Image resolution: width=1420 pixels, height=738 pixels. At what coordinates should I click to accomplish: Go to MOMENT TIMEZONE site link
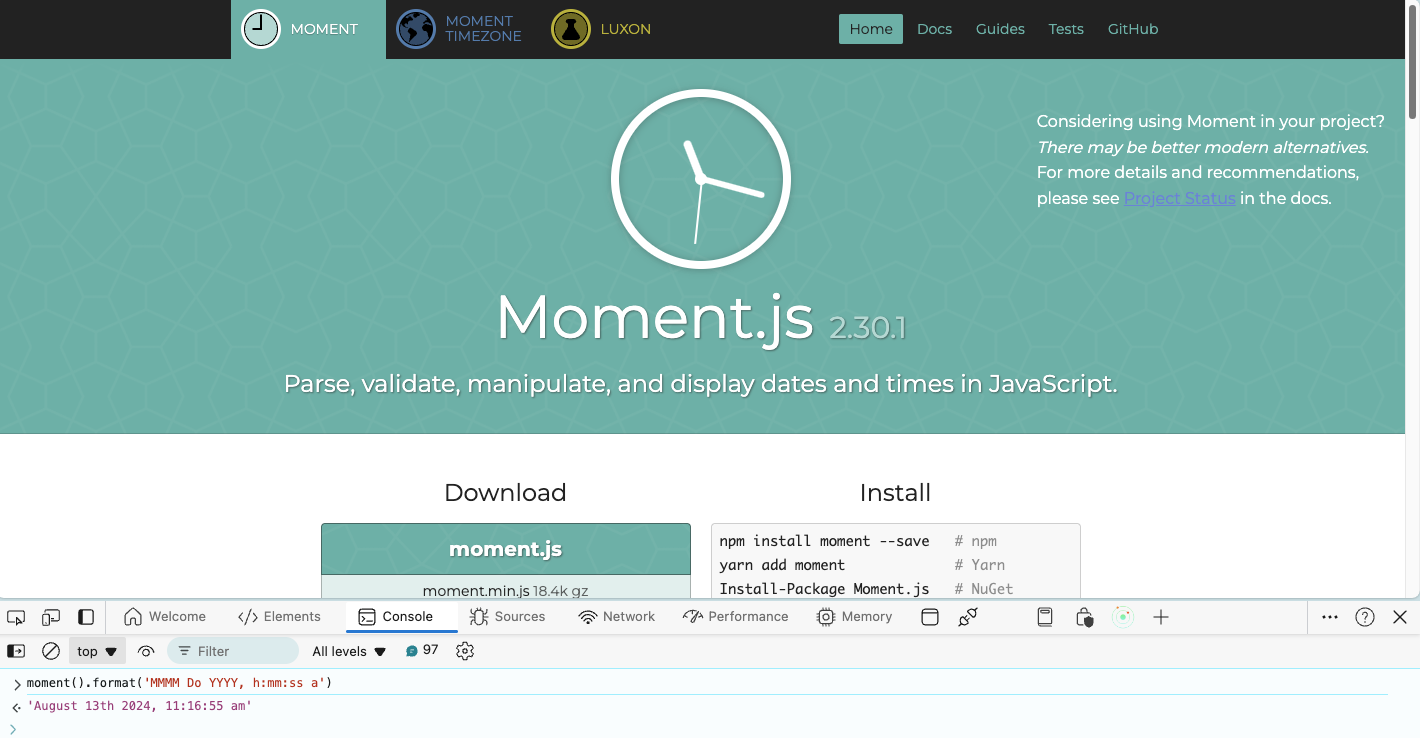[483, 29]
